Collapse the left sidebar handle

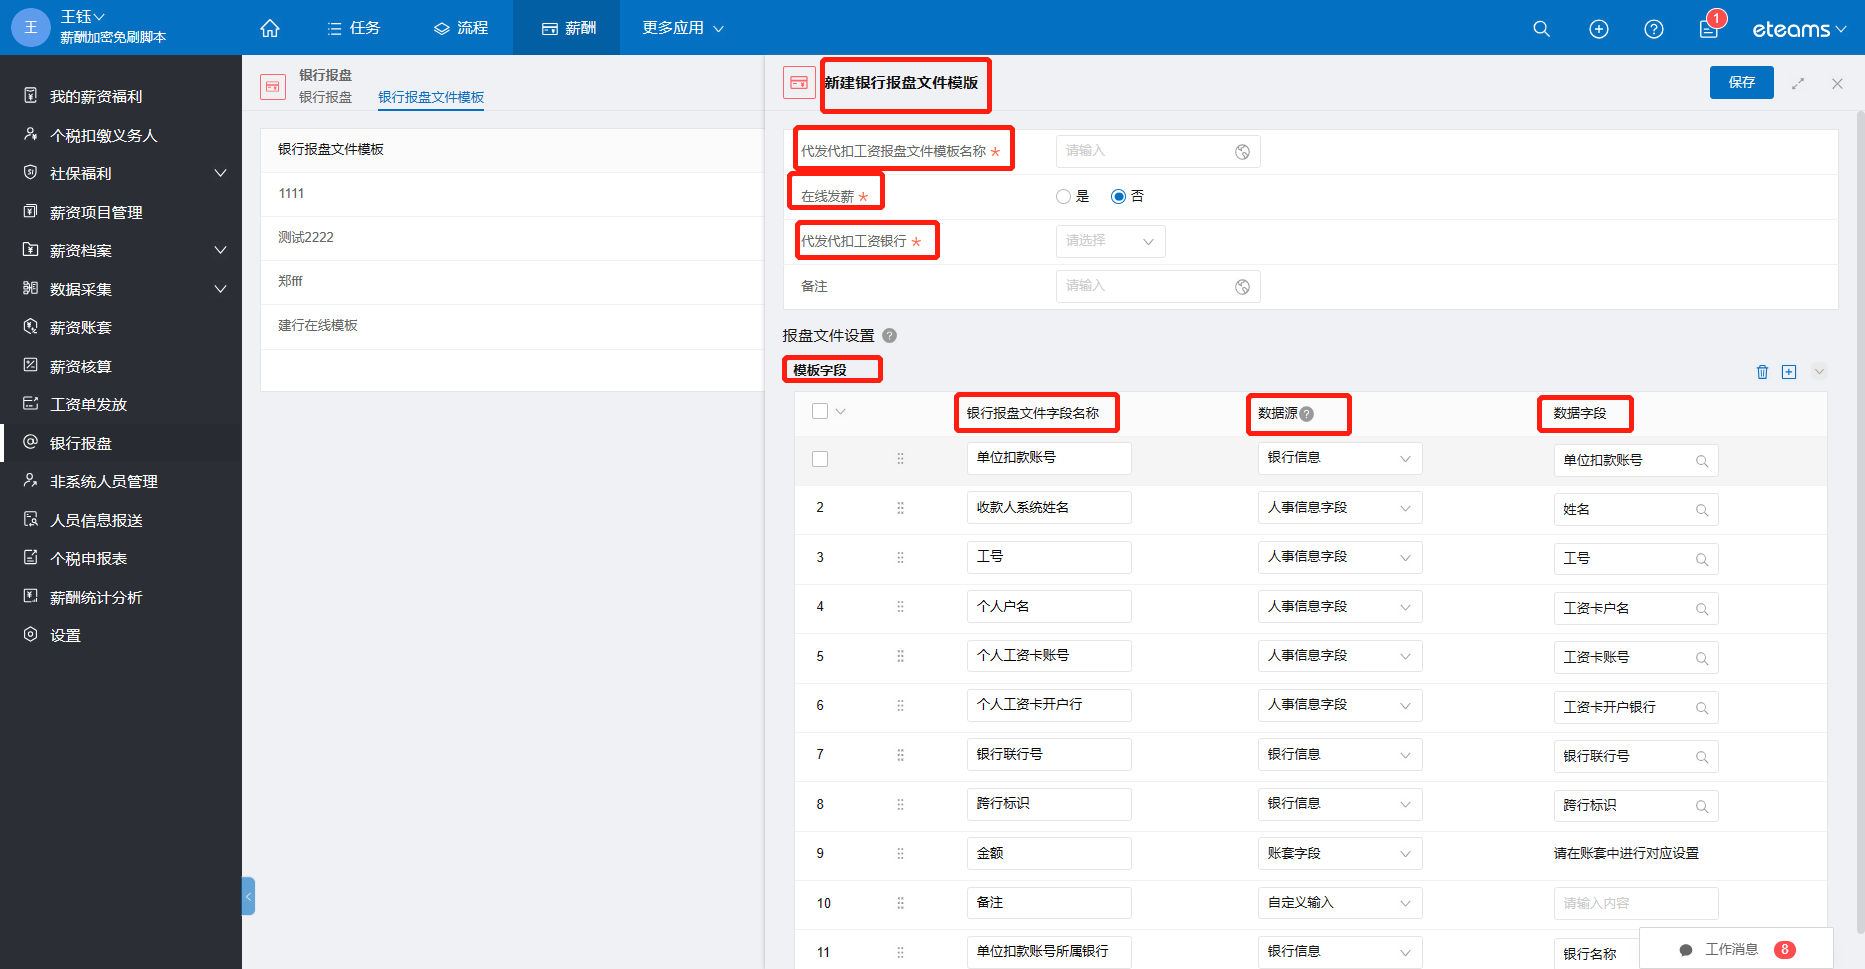pos(248,896)
